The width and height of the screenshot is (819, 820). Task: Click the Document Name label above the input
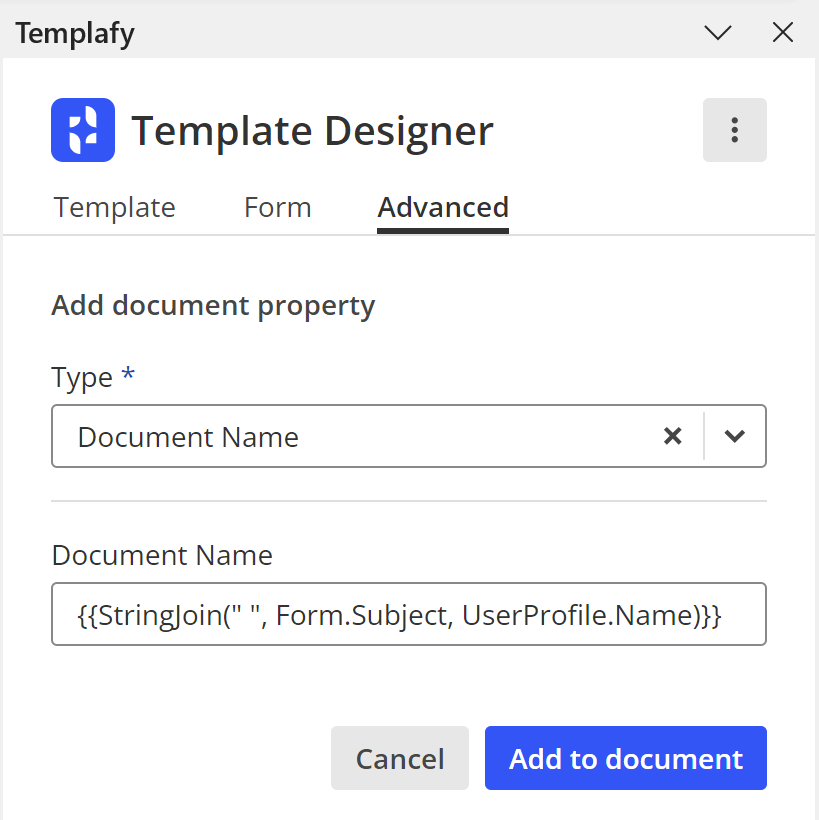[x=162, y=555]
